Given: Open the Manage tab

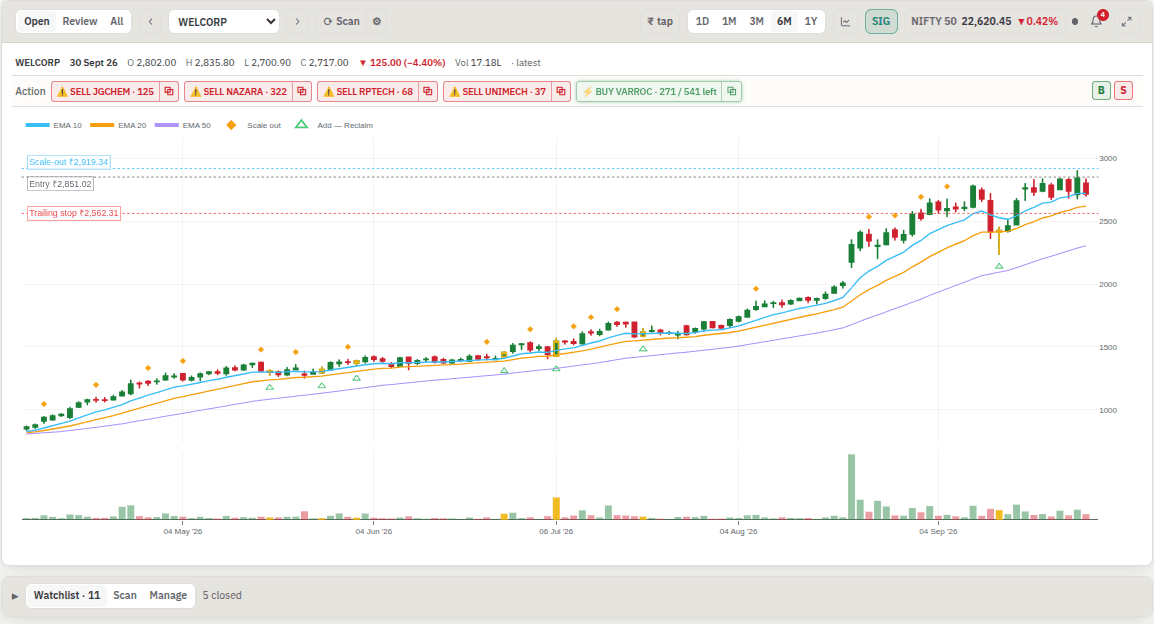Looking at the screenshot, I should coord(168,595).
